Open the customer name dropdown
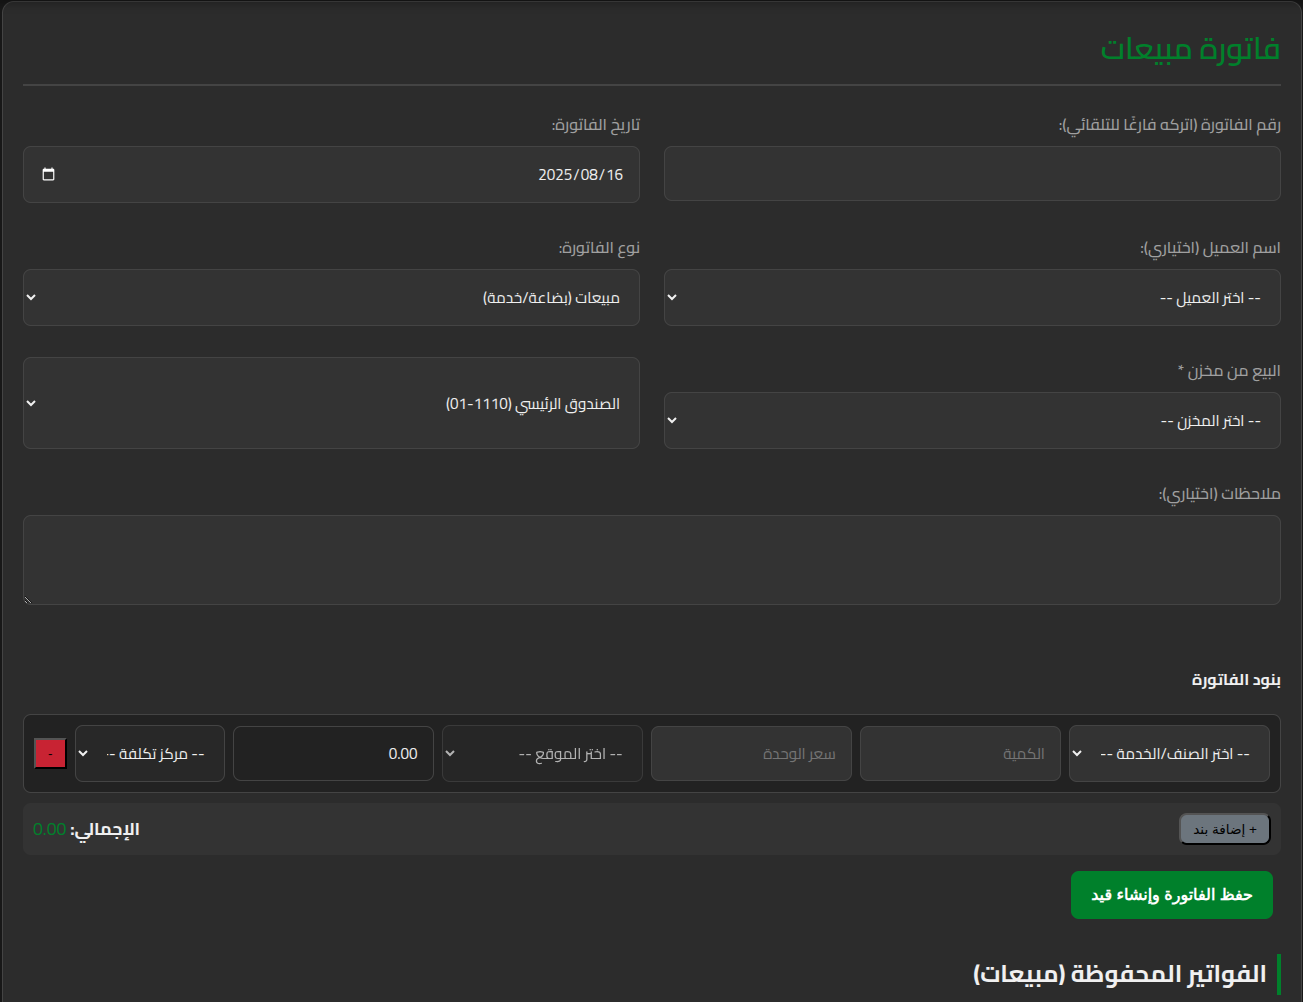Screen dimensions: 1303x1002 click(971, 298)
